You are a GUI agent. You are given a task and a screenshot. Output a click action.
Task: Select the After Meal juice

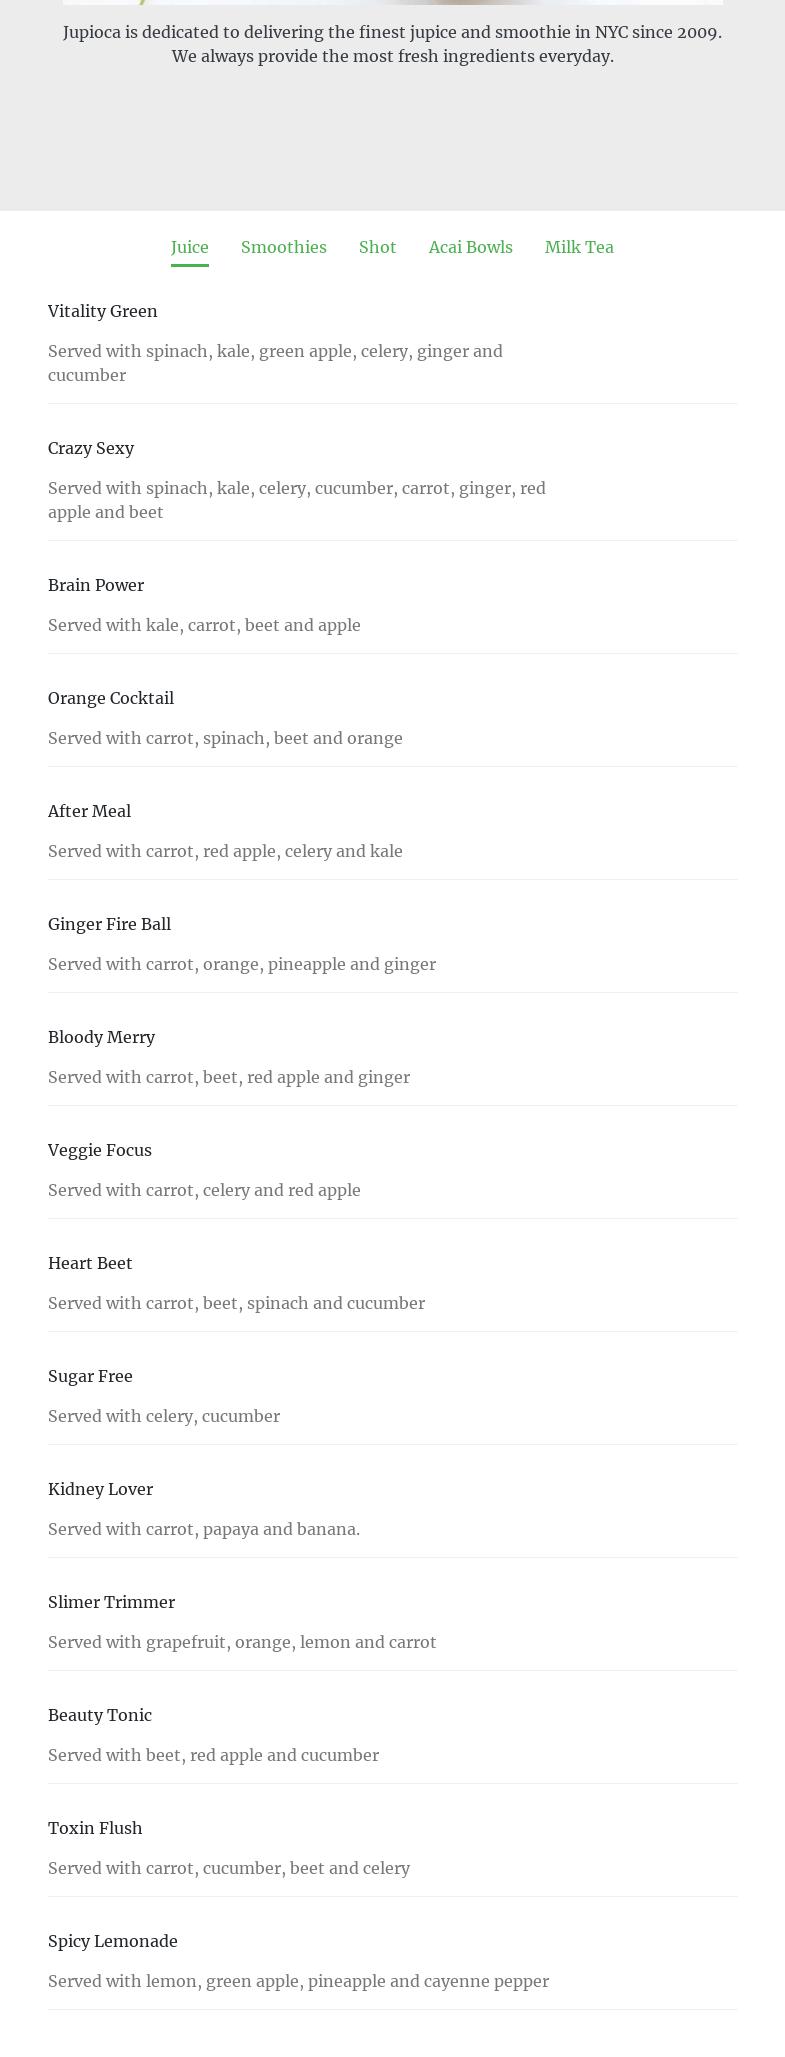[89, 811]
